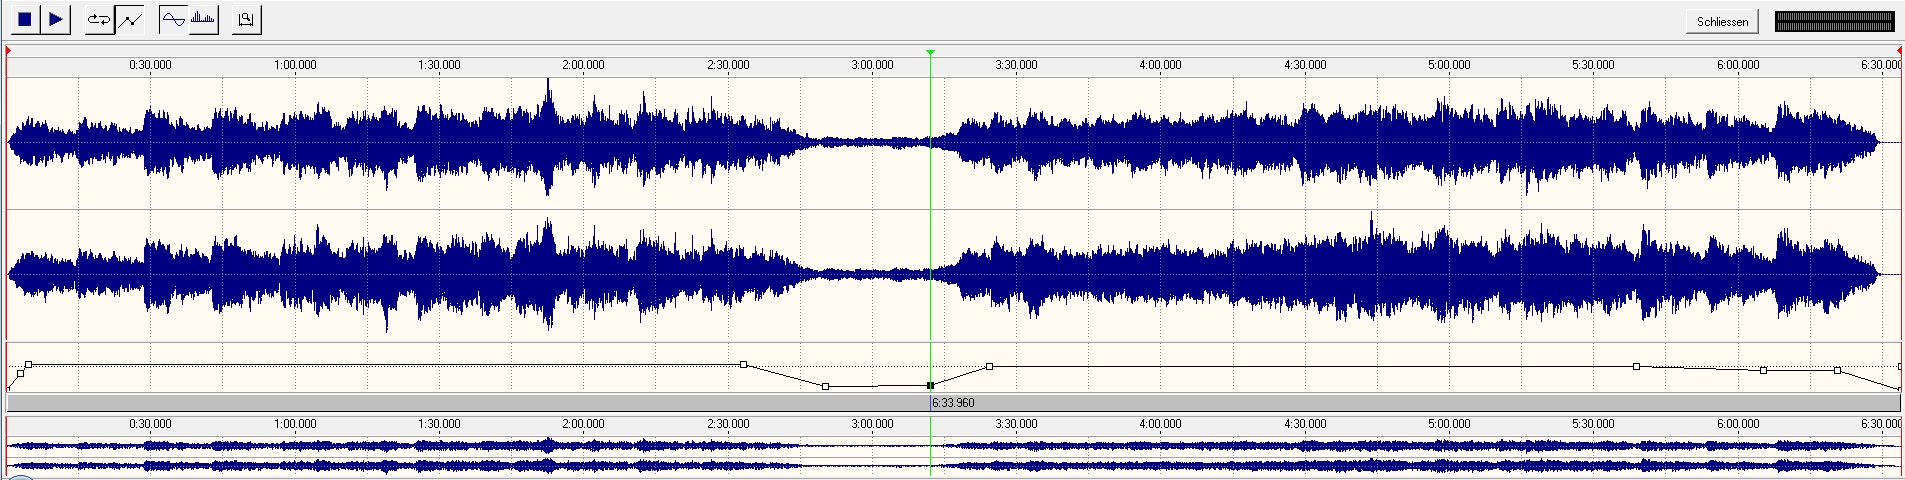Click the 4:00.000 mark in overview ruler
This screenshot has width=1905, height=480.
[x=1160, y=424]
